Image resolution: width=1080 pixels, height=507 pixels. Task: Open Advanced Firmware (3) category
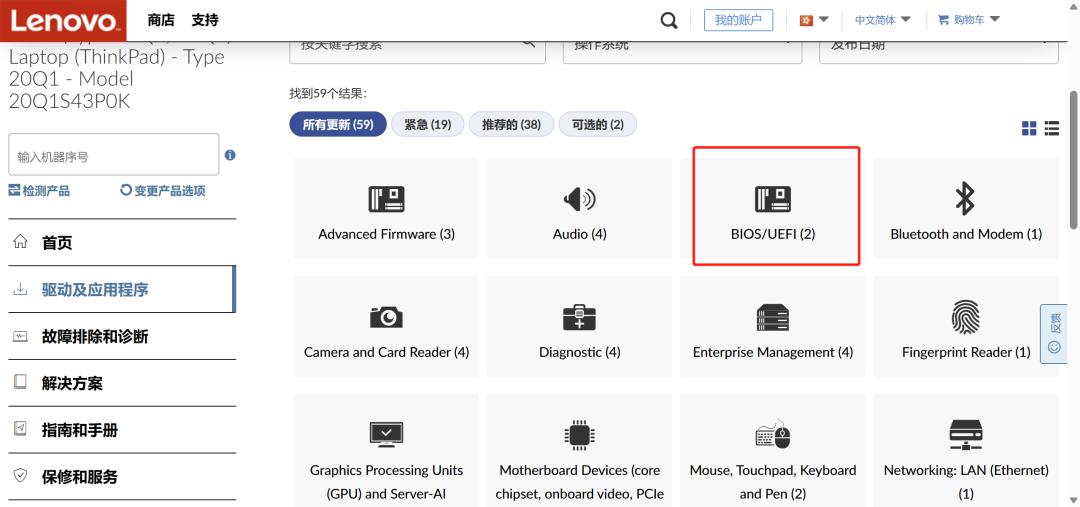tap(386, 209)
